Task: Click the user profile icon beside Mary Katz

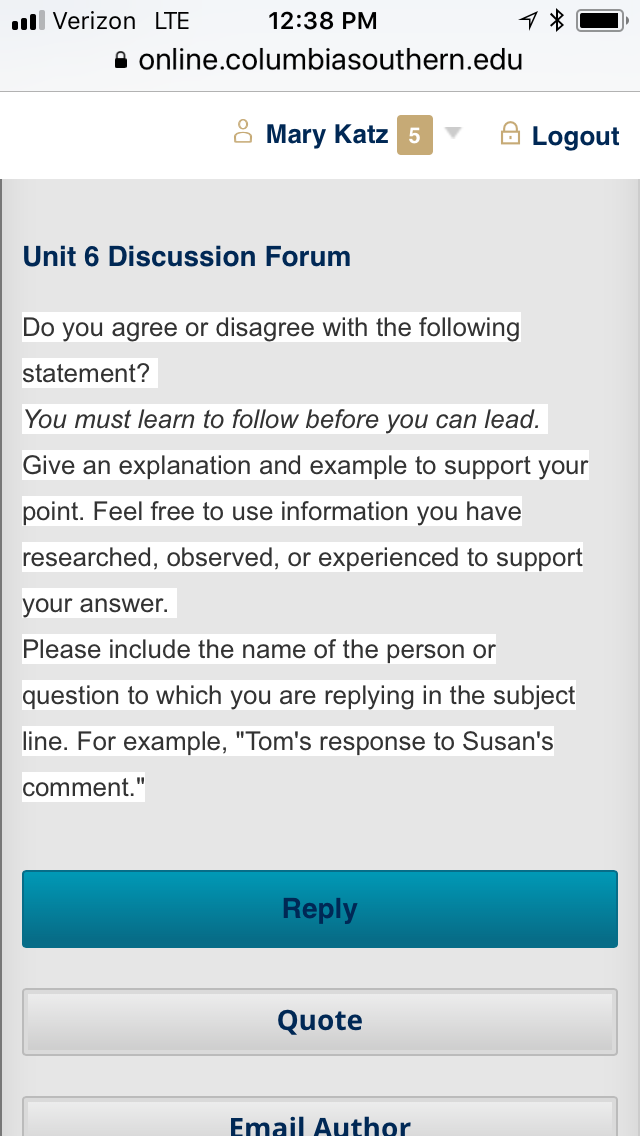Action: click(x=243, y=133)
